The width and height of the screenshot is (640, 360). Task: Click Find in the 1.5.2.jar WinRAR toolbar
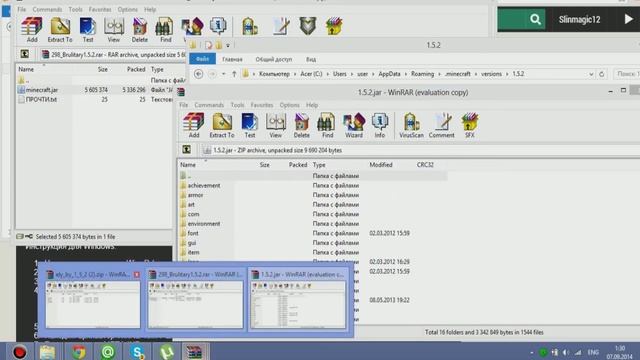click(x=327, y=125)
